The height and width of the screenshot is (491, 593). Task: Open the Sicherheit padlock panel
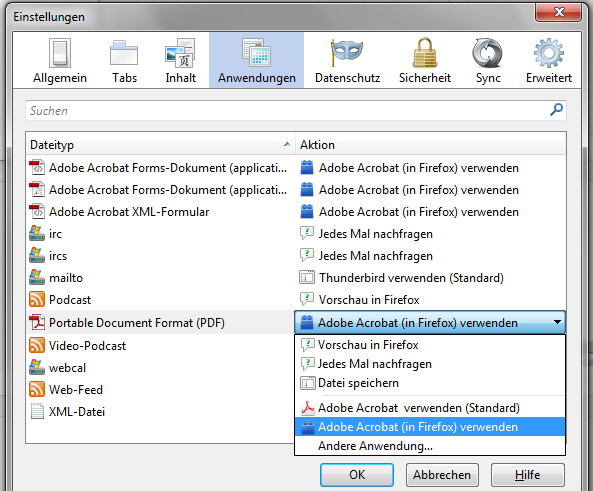(425, 61)
